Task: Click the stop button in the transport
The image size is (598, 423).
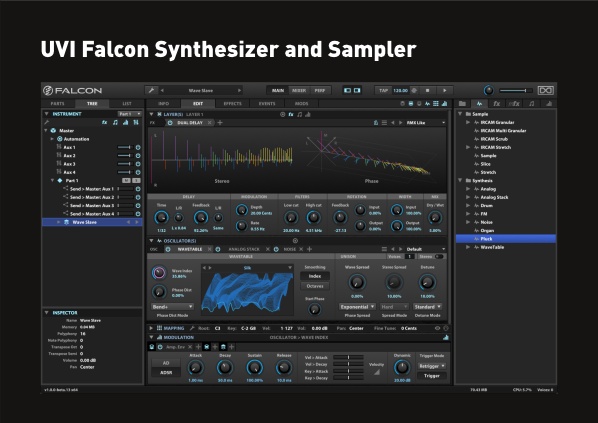Action: click(428, 90)
